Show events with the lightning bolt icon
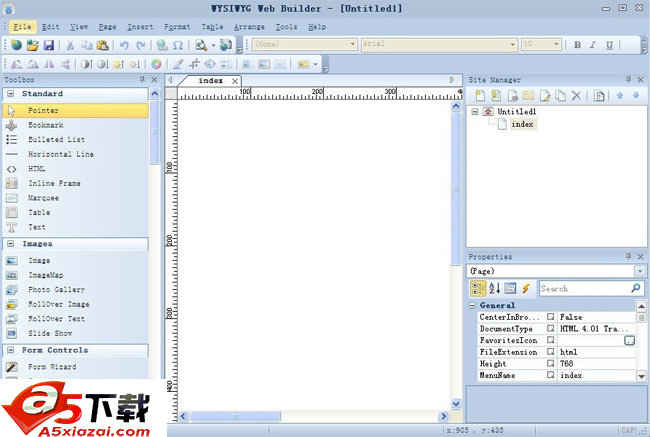650x437 pixels. pos(526,288)
